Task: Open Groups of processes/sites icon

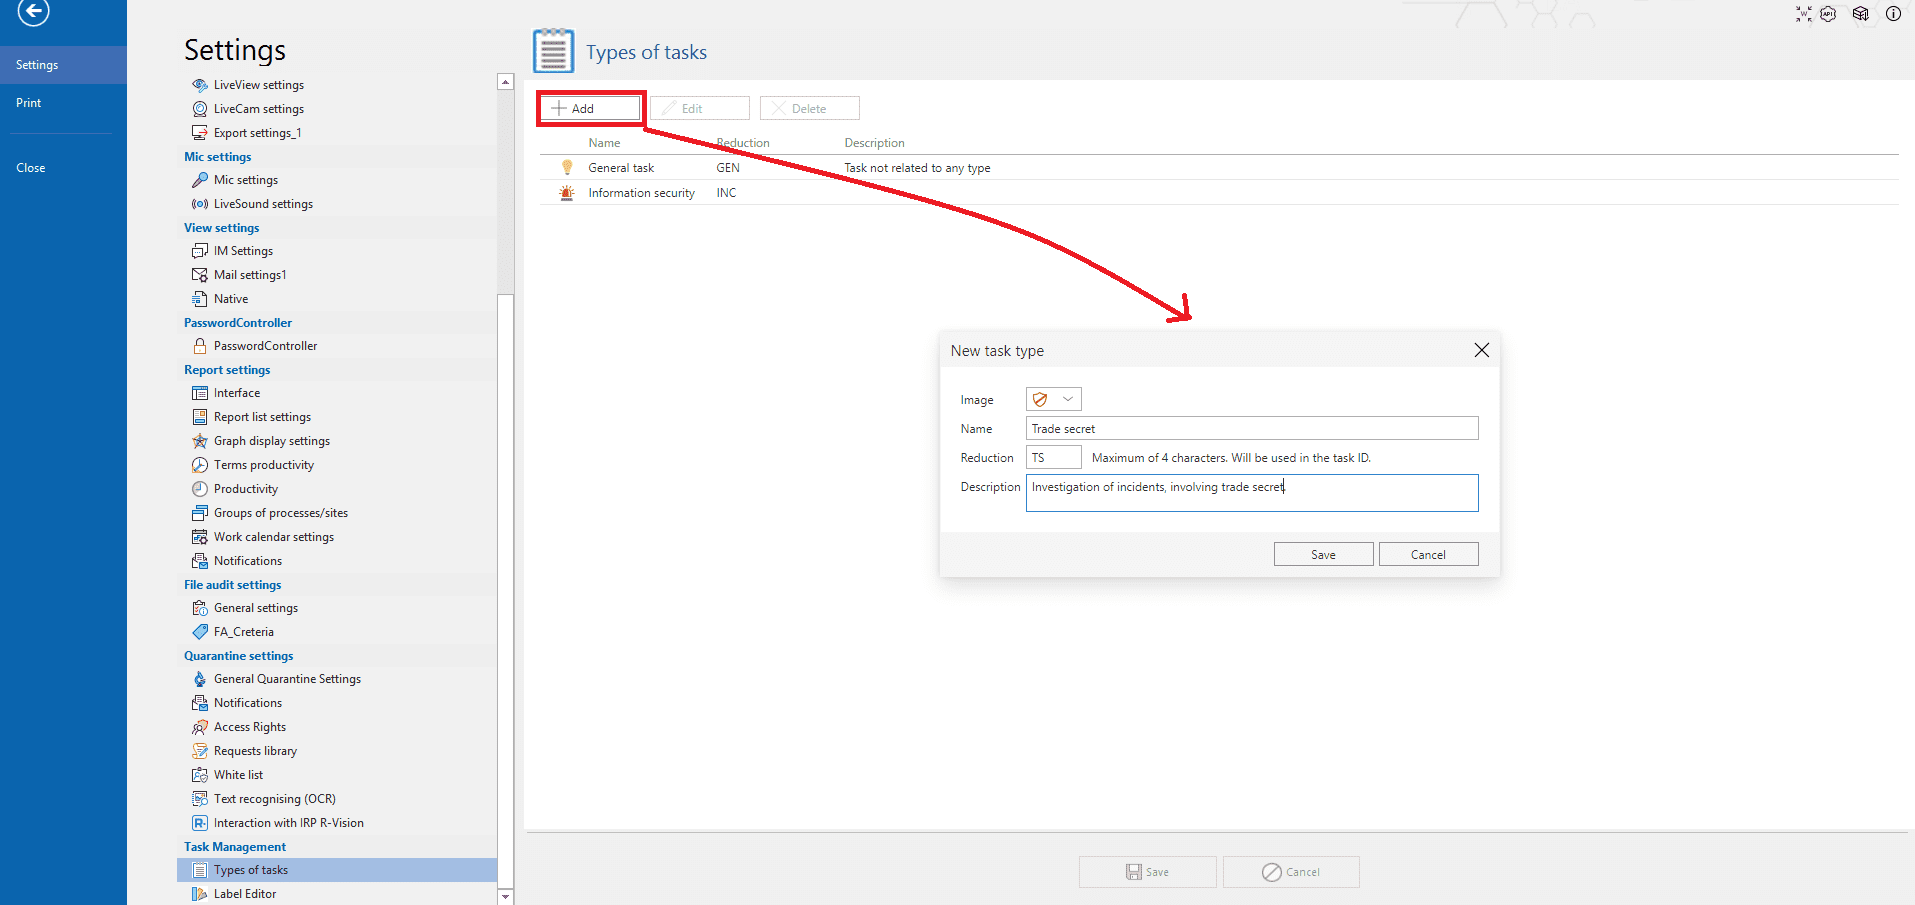Action: (x=200, y=513)
